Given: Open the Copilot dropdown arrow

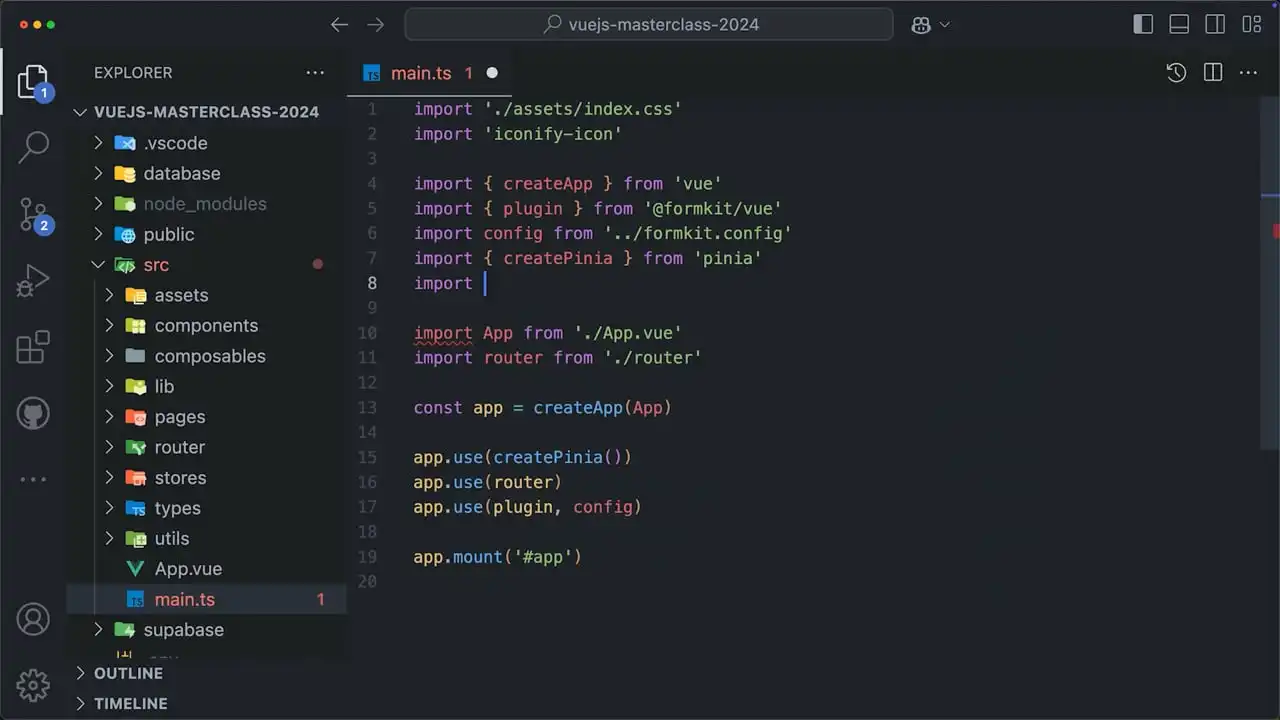Looking at the screenshot, I should pos(945,25).
